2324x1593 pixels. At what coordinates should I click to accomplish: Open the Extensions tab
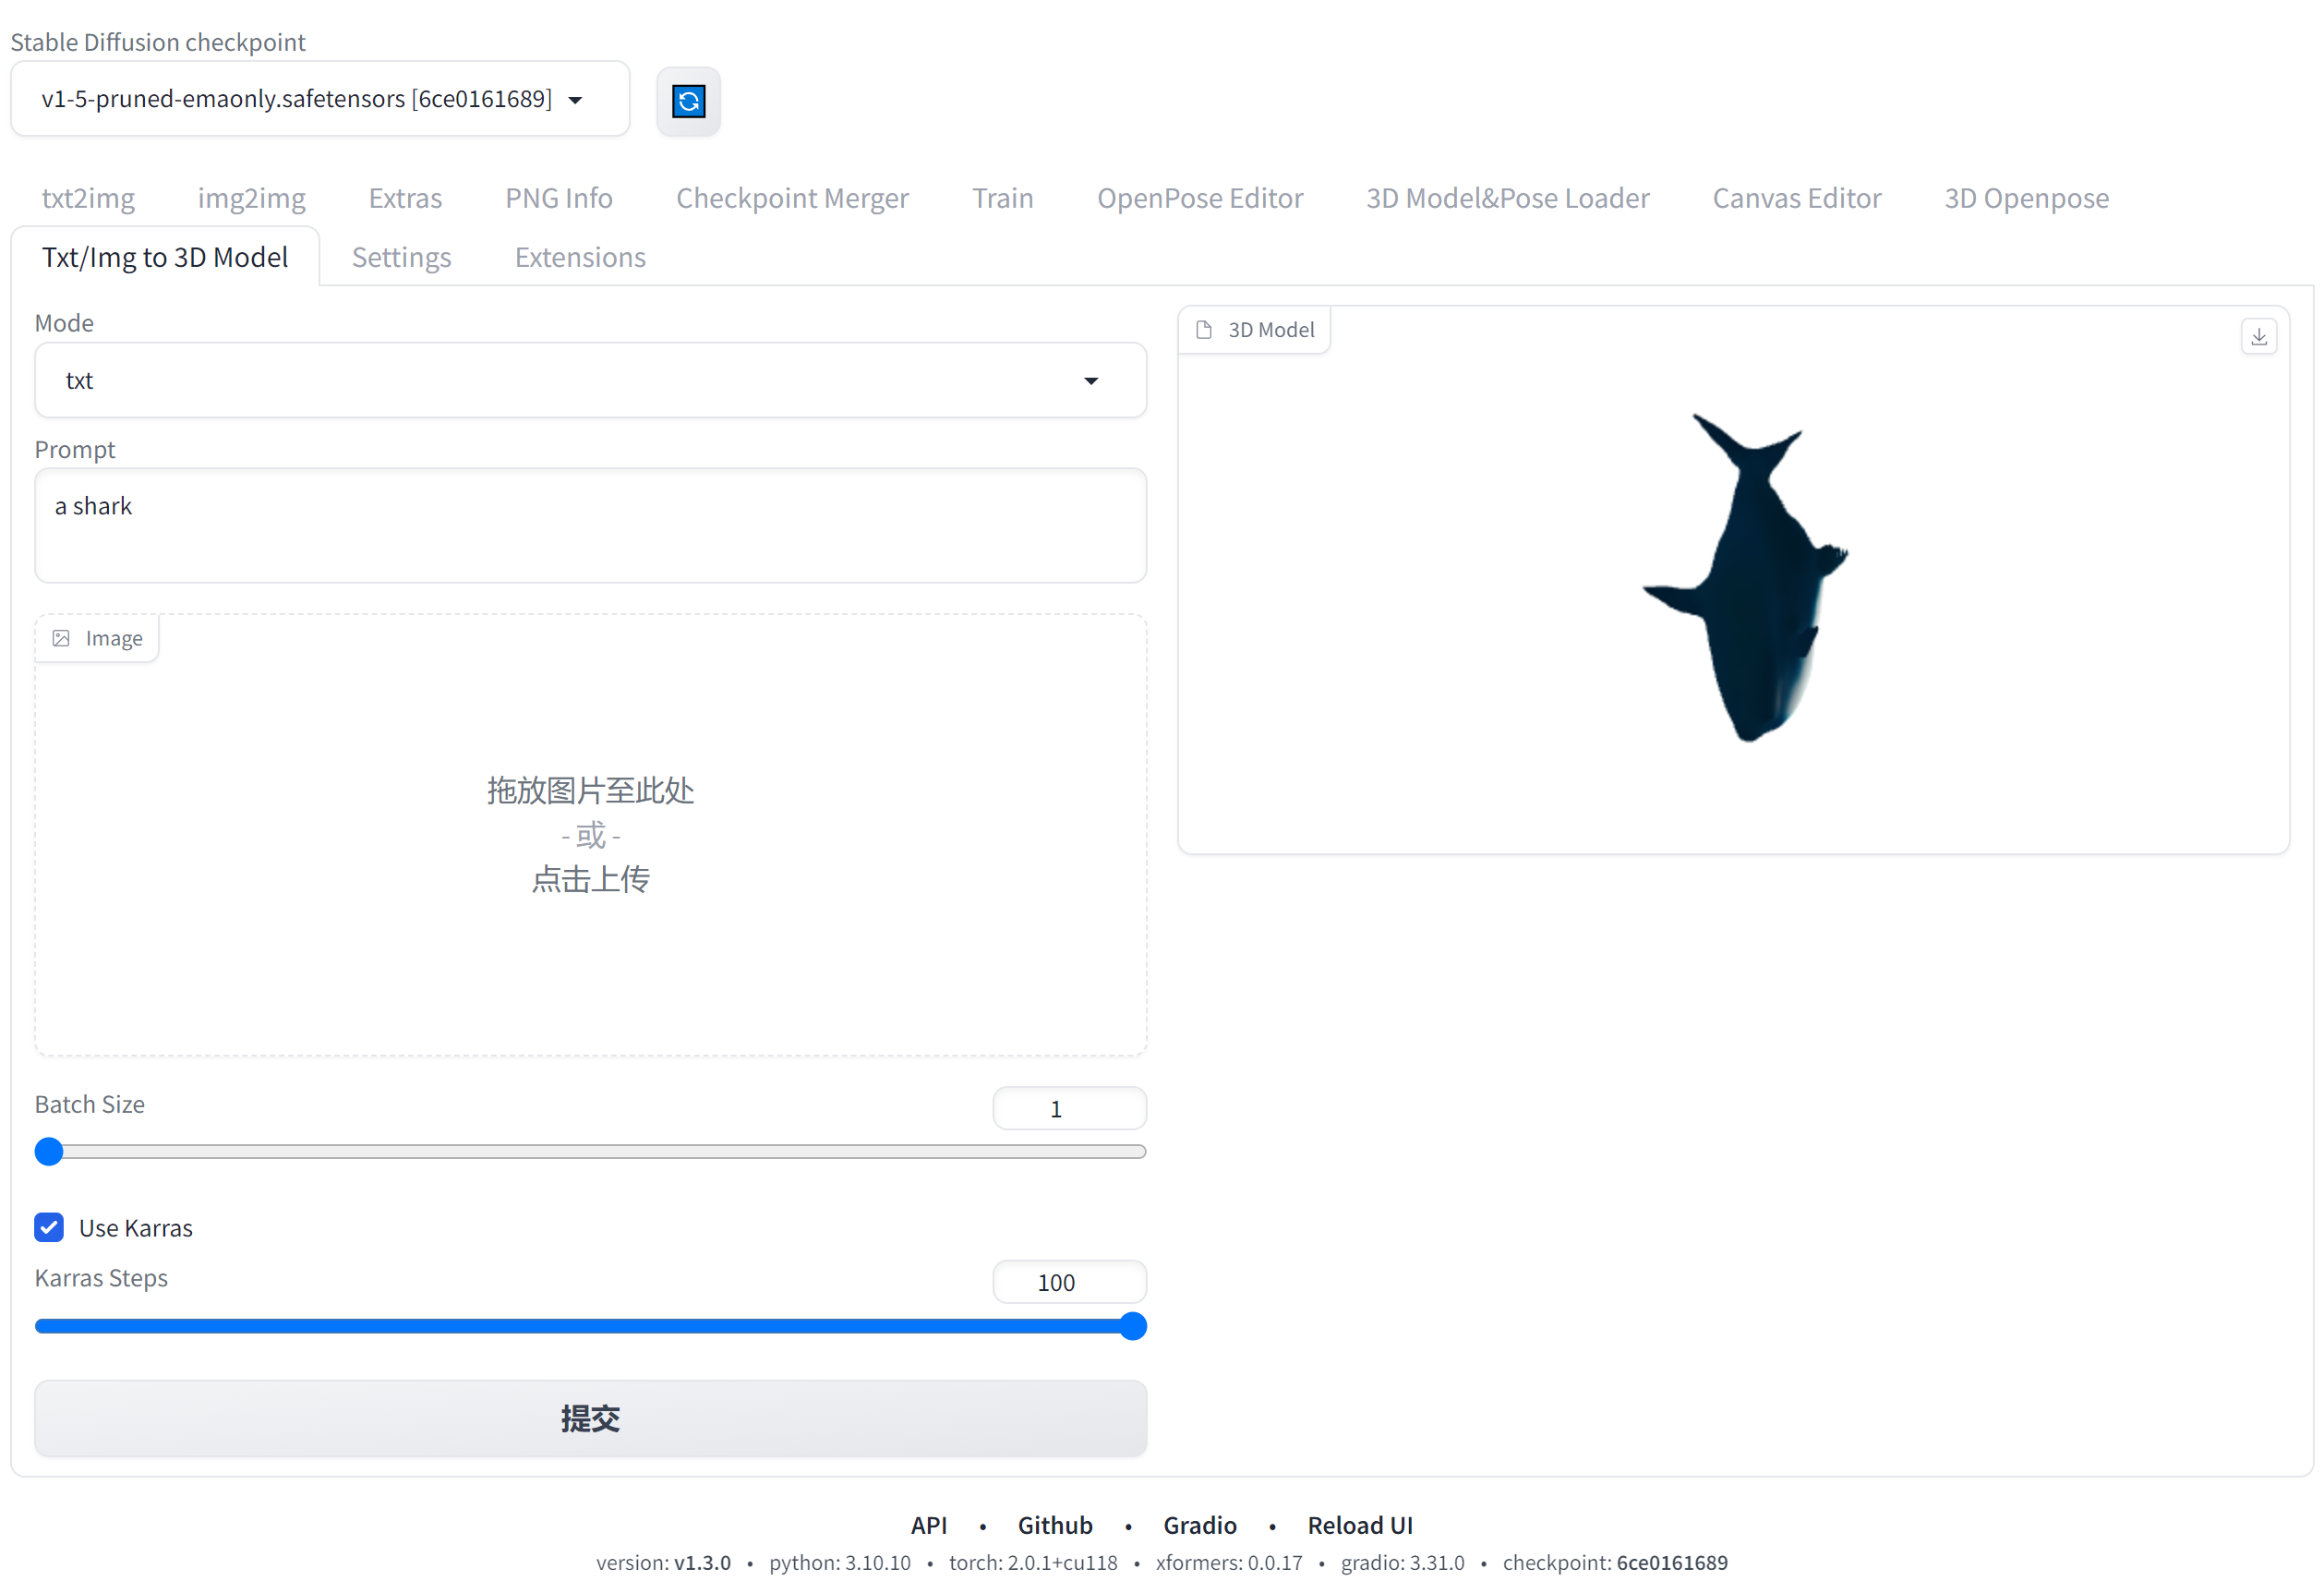coord(580,257)
